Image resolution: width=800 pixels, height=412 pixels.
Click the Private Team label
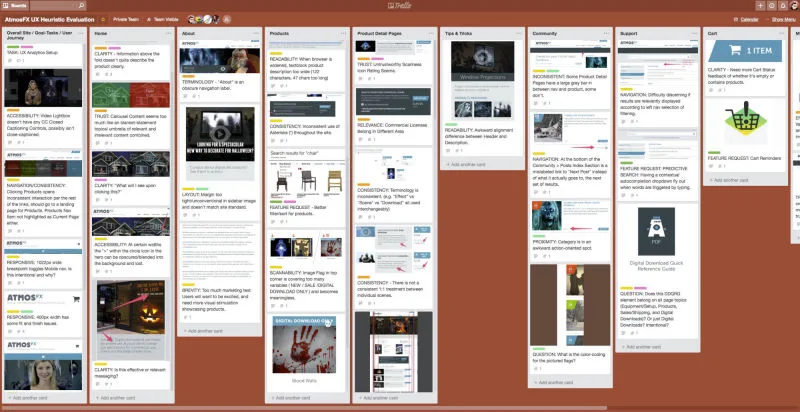click(126, 19)
